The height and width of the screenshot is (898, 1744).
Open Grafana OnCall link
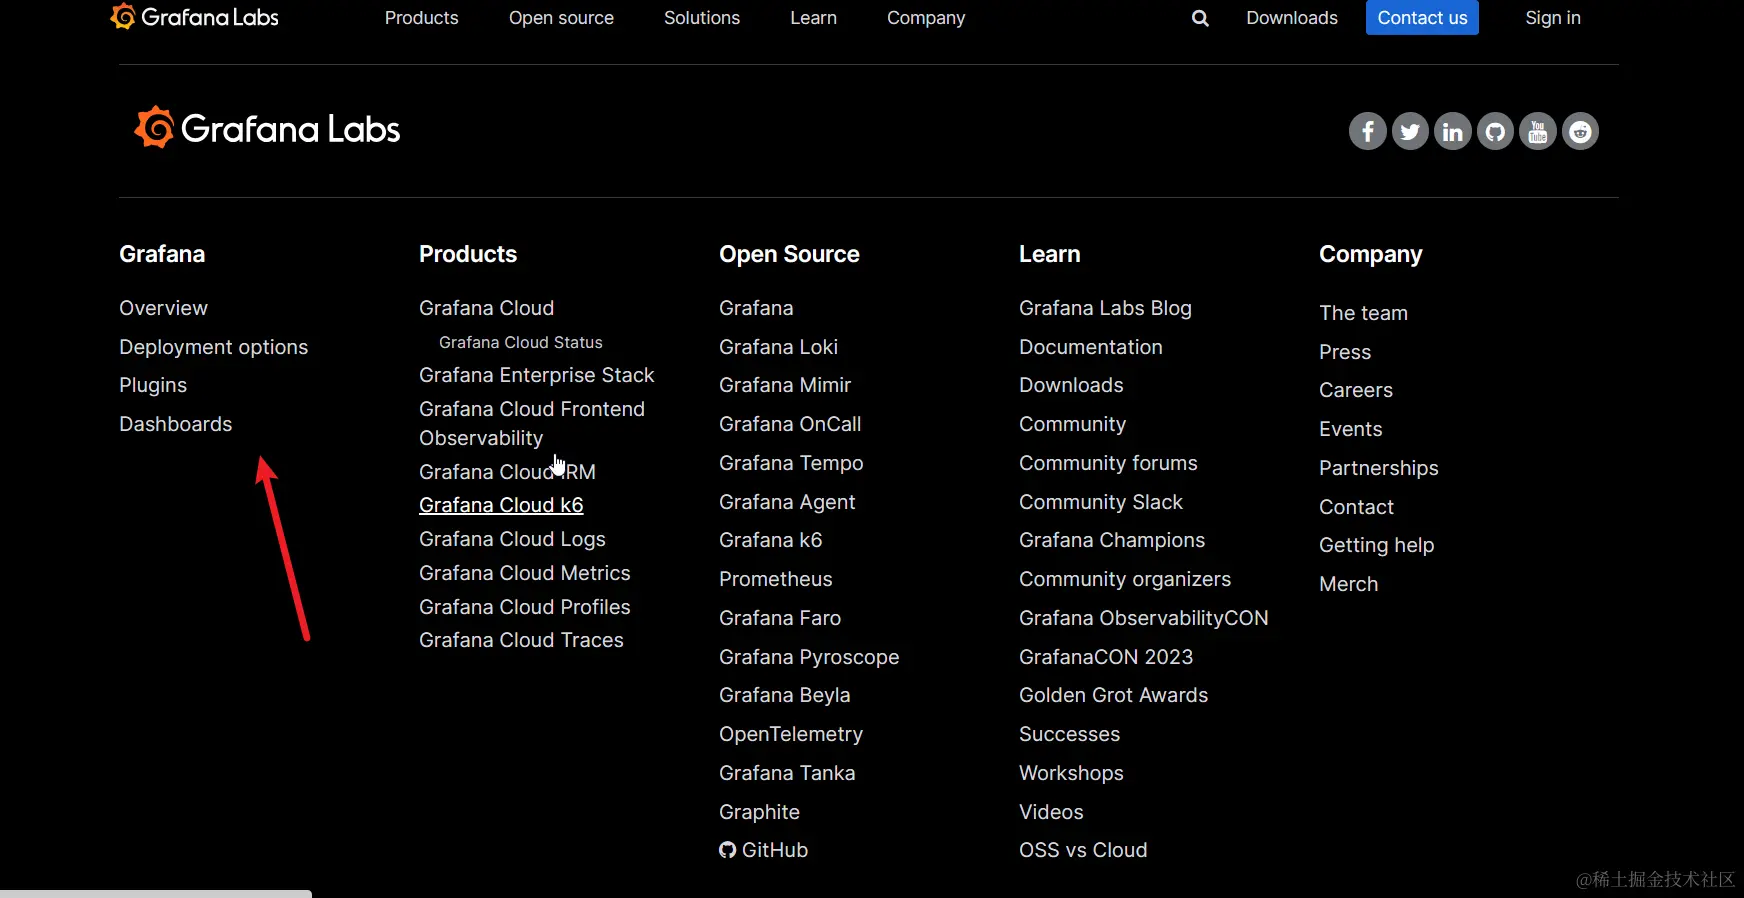790,424
